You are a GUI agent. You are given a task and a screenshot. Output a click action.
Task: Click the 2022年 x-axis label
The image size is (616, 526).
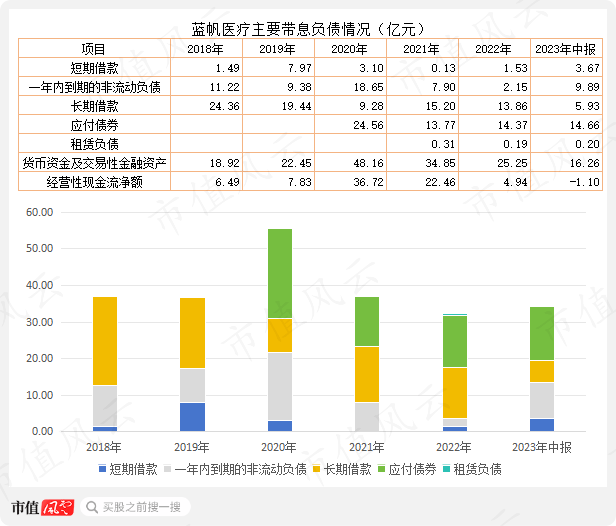pos(454,447)
